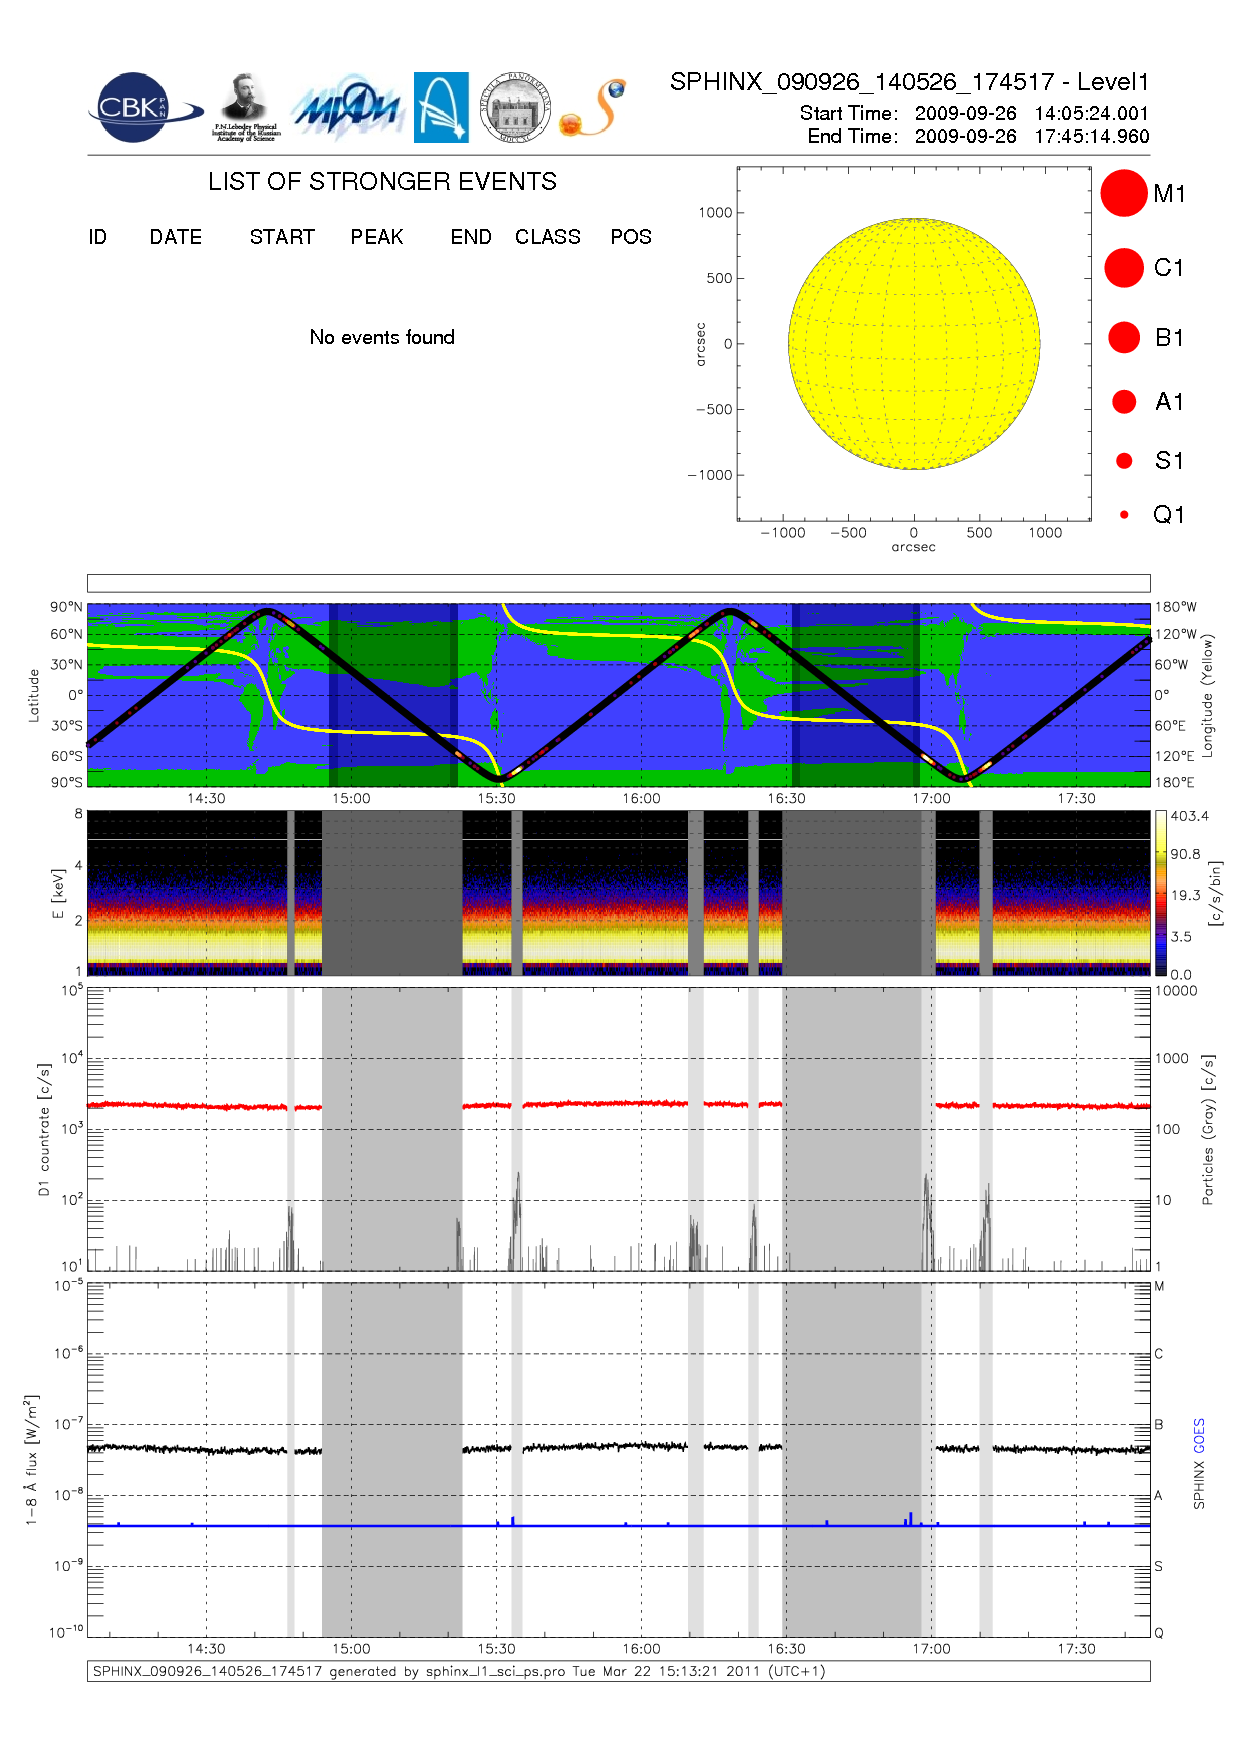Click the S1 red dot legend marker

pos(1124,461)
